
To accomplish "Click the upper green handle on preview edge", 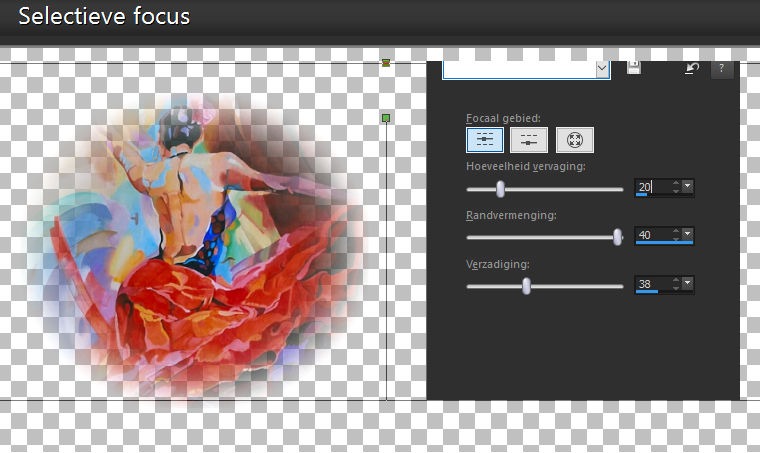I will tap(386, 62).
